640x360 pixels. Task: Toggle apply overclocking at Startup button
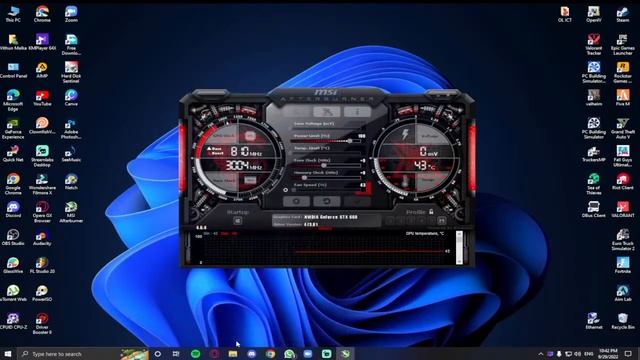(x=238, y=221)
